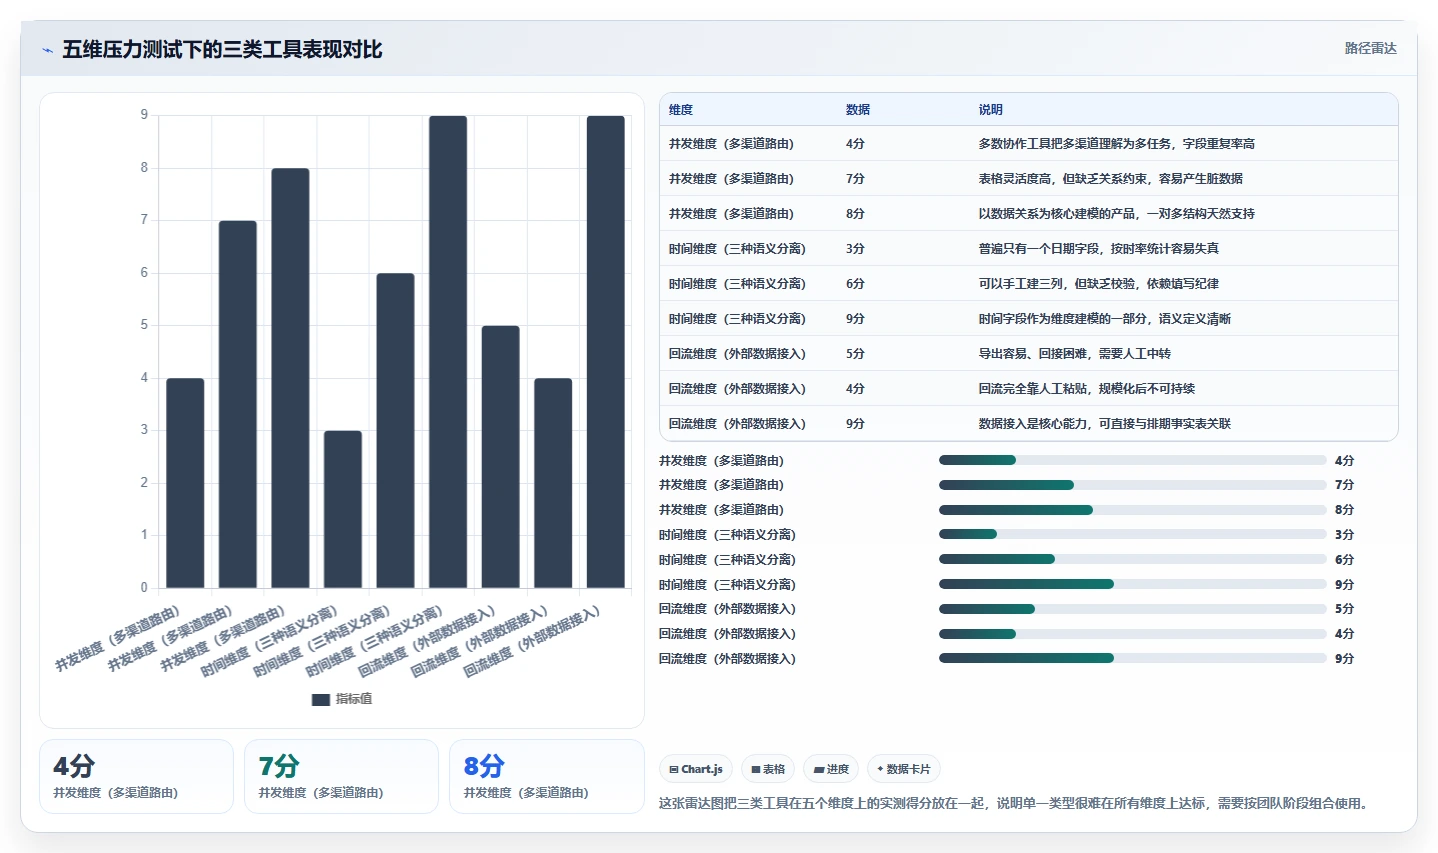Image resolution: width=1438 pixels, height=853 pixels.
Task: Click the 时间维度 progress bar showing 9分
Action: (1132, 584)
